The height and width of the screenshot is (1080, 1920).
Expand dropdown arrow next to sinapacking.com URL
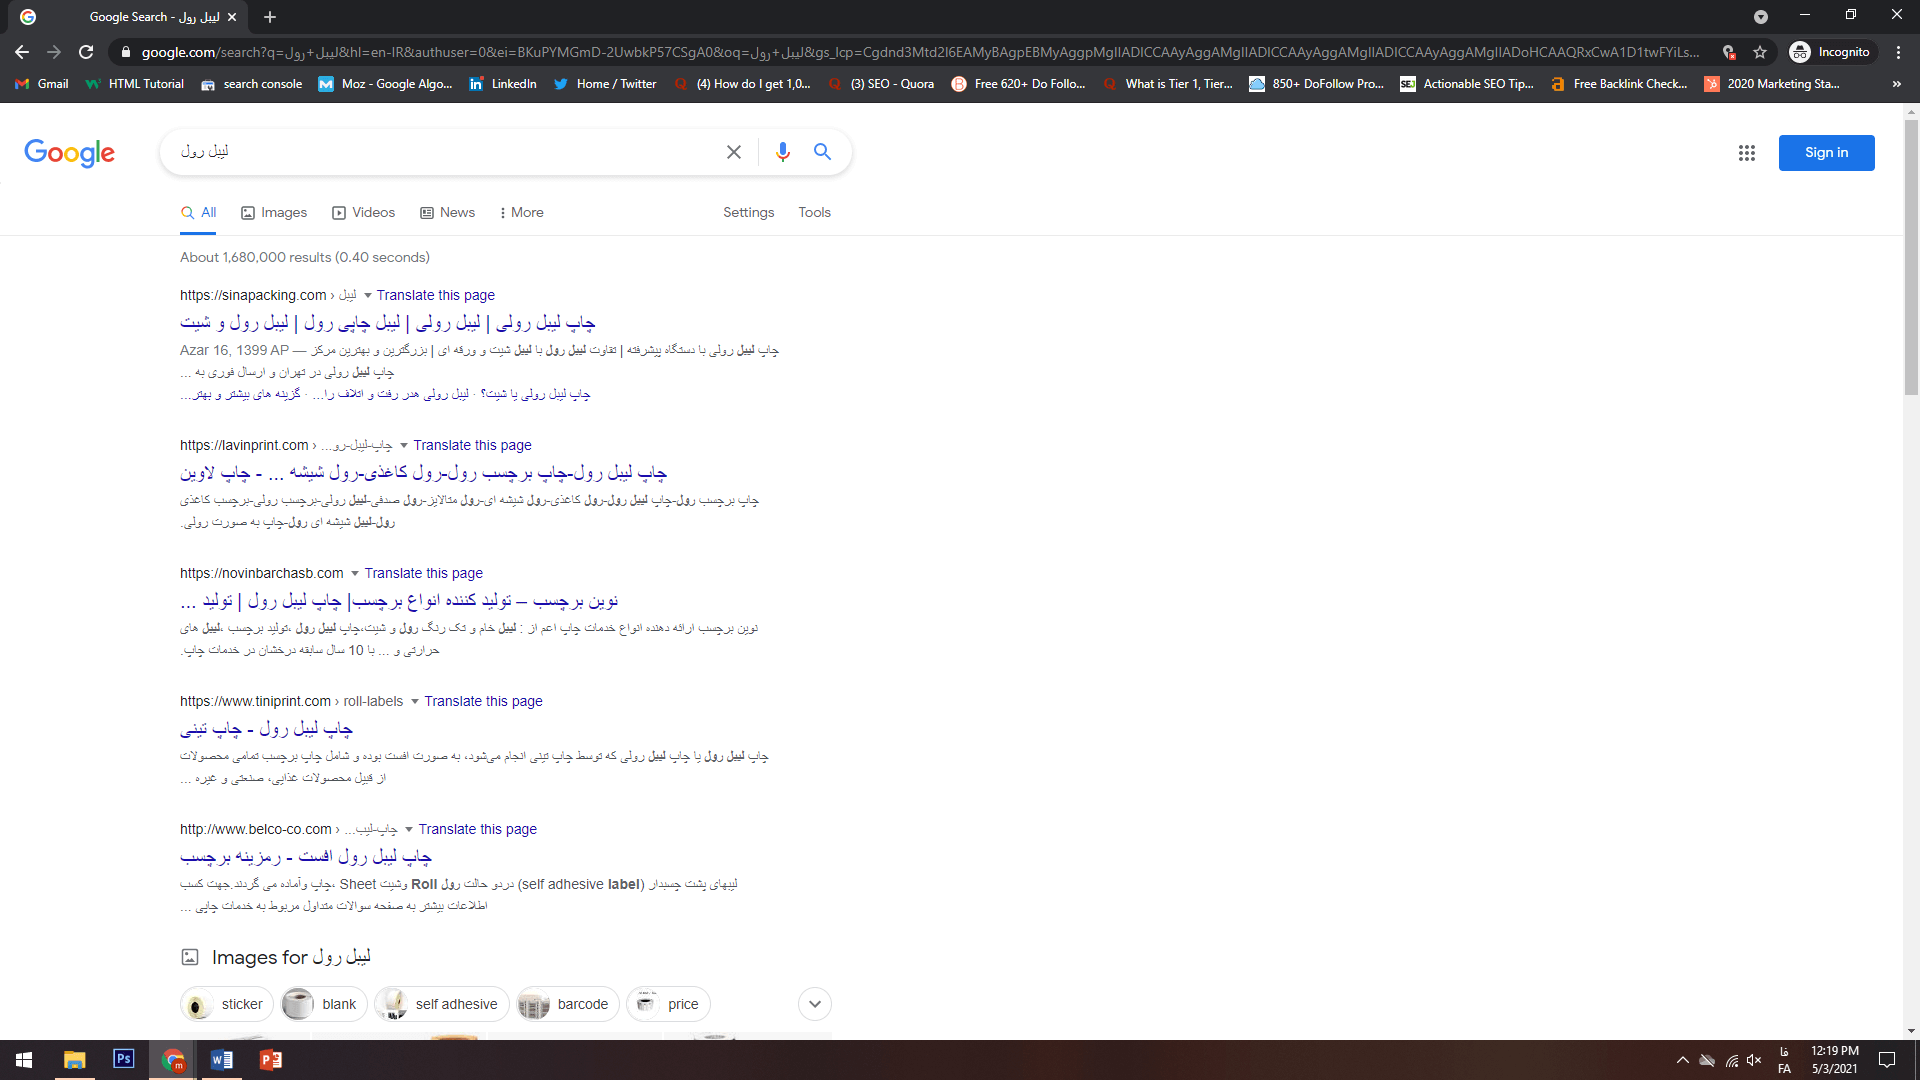coord(367,296)
